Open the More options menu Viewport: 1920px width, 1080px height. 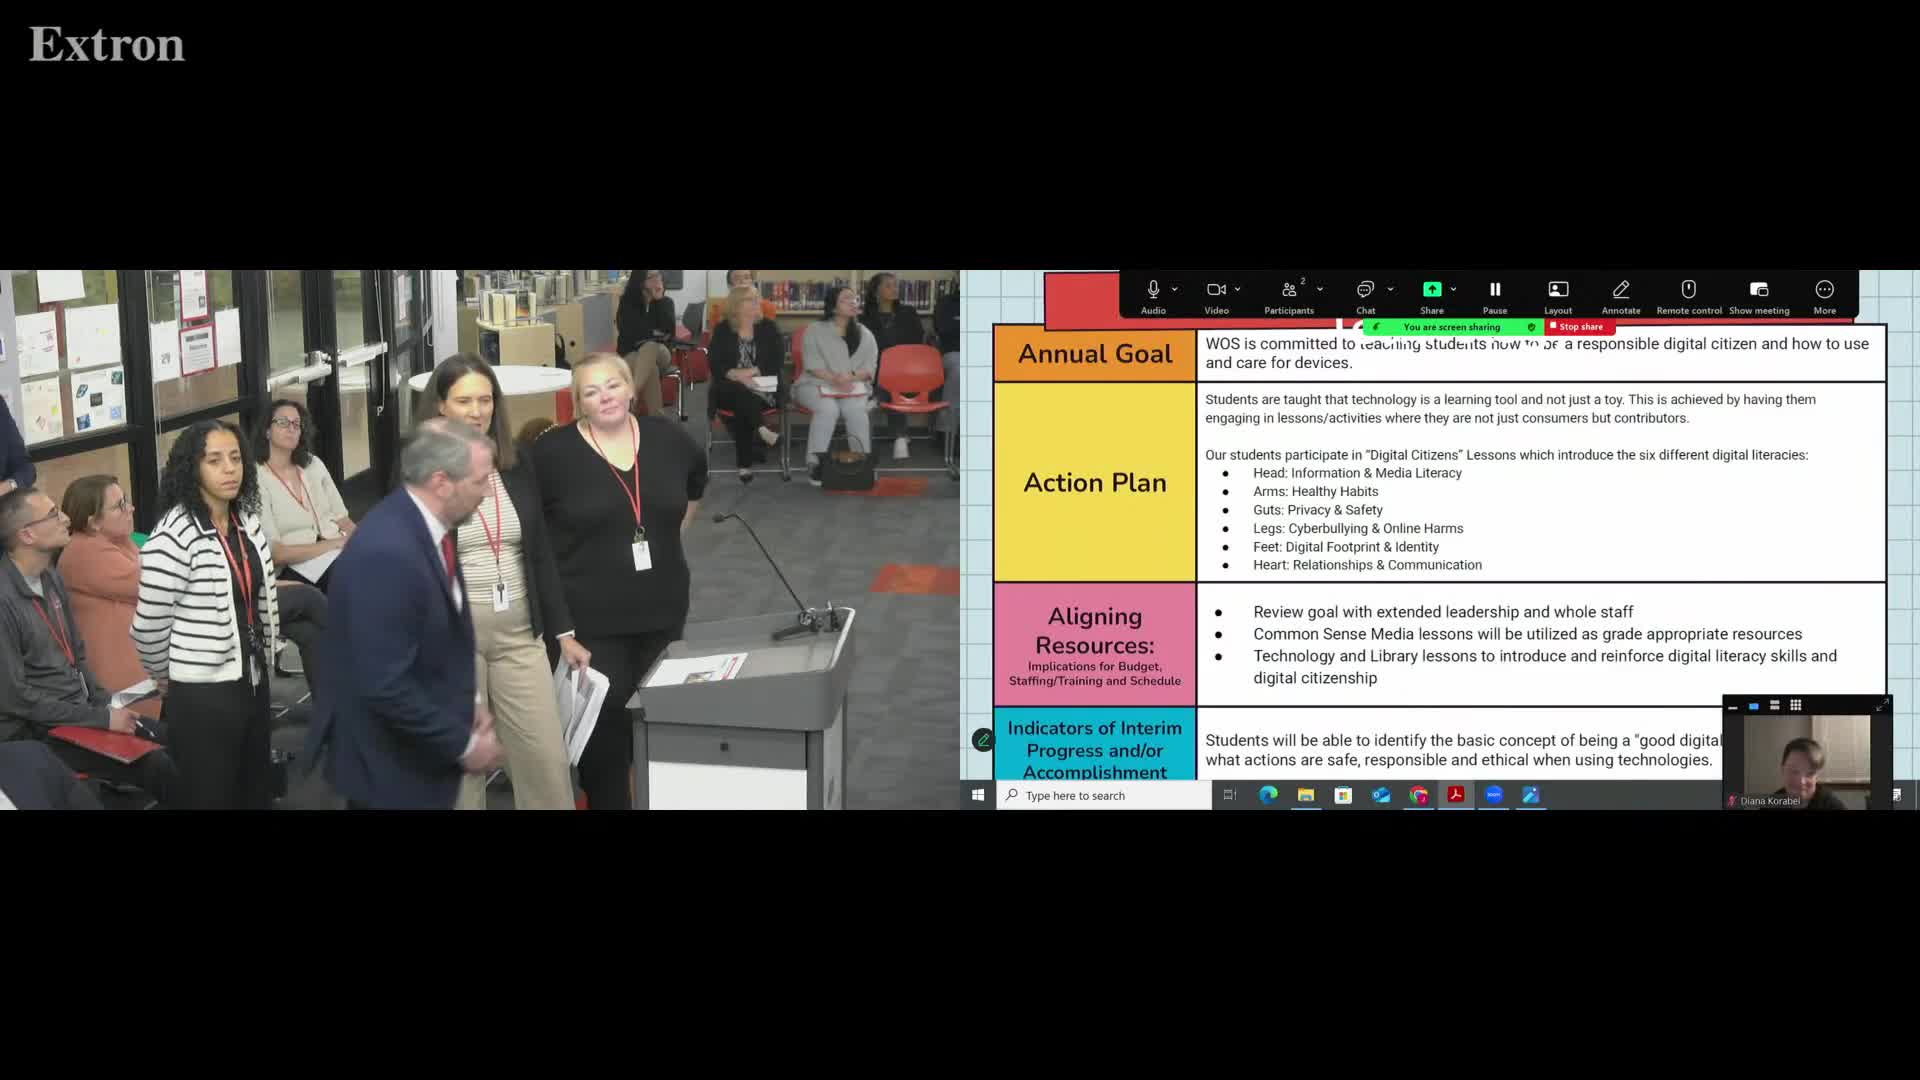click(x=1825, y=290)
